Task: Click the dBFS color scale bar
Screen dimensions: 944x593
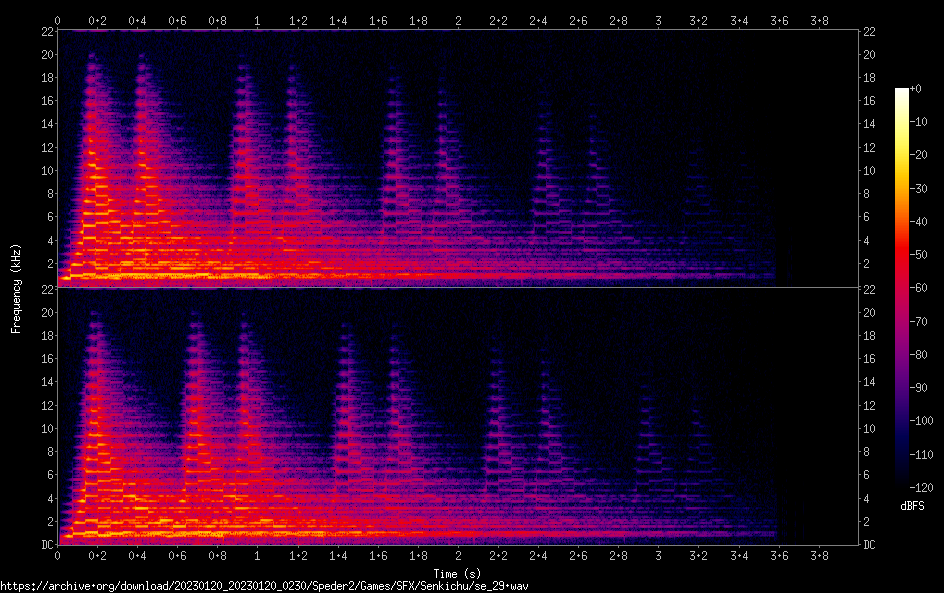Action: (x=902, y=290)
